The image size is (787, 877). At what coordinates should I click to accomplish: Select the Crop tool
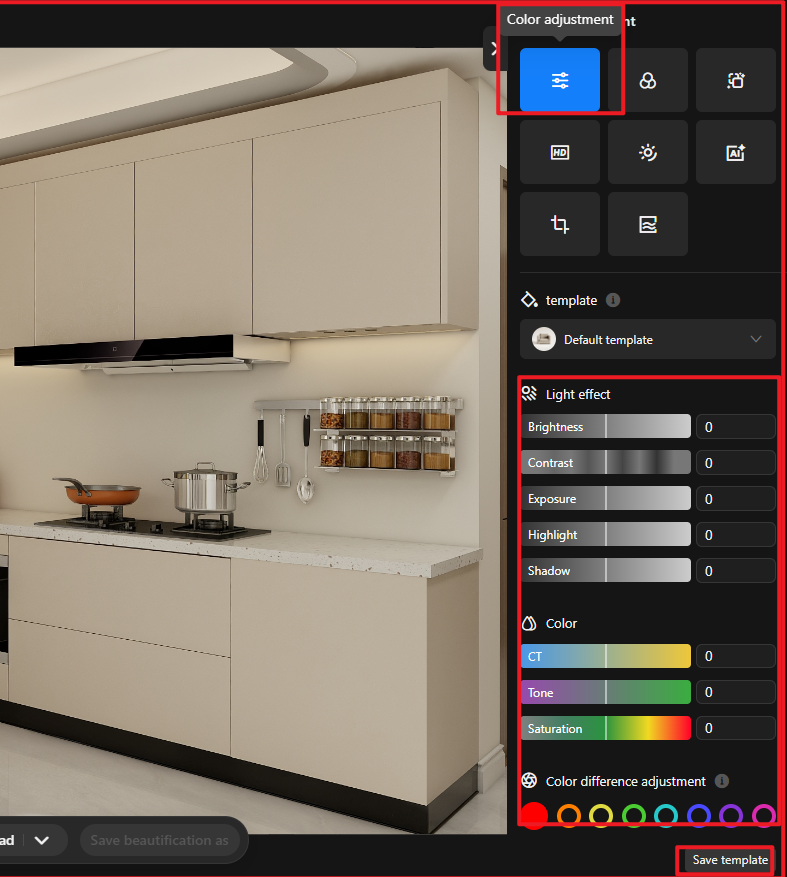(559, 224)
